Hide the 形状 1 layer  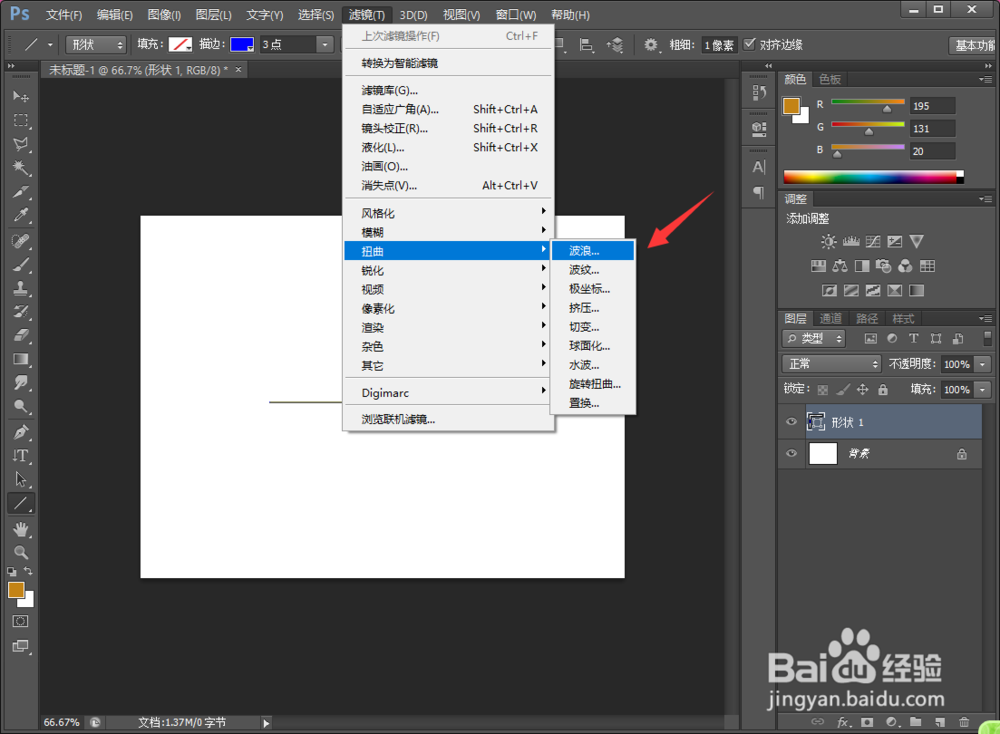tap(791, 422)
